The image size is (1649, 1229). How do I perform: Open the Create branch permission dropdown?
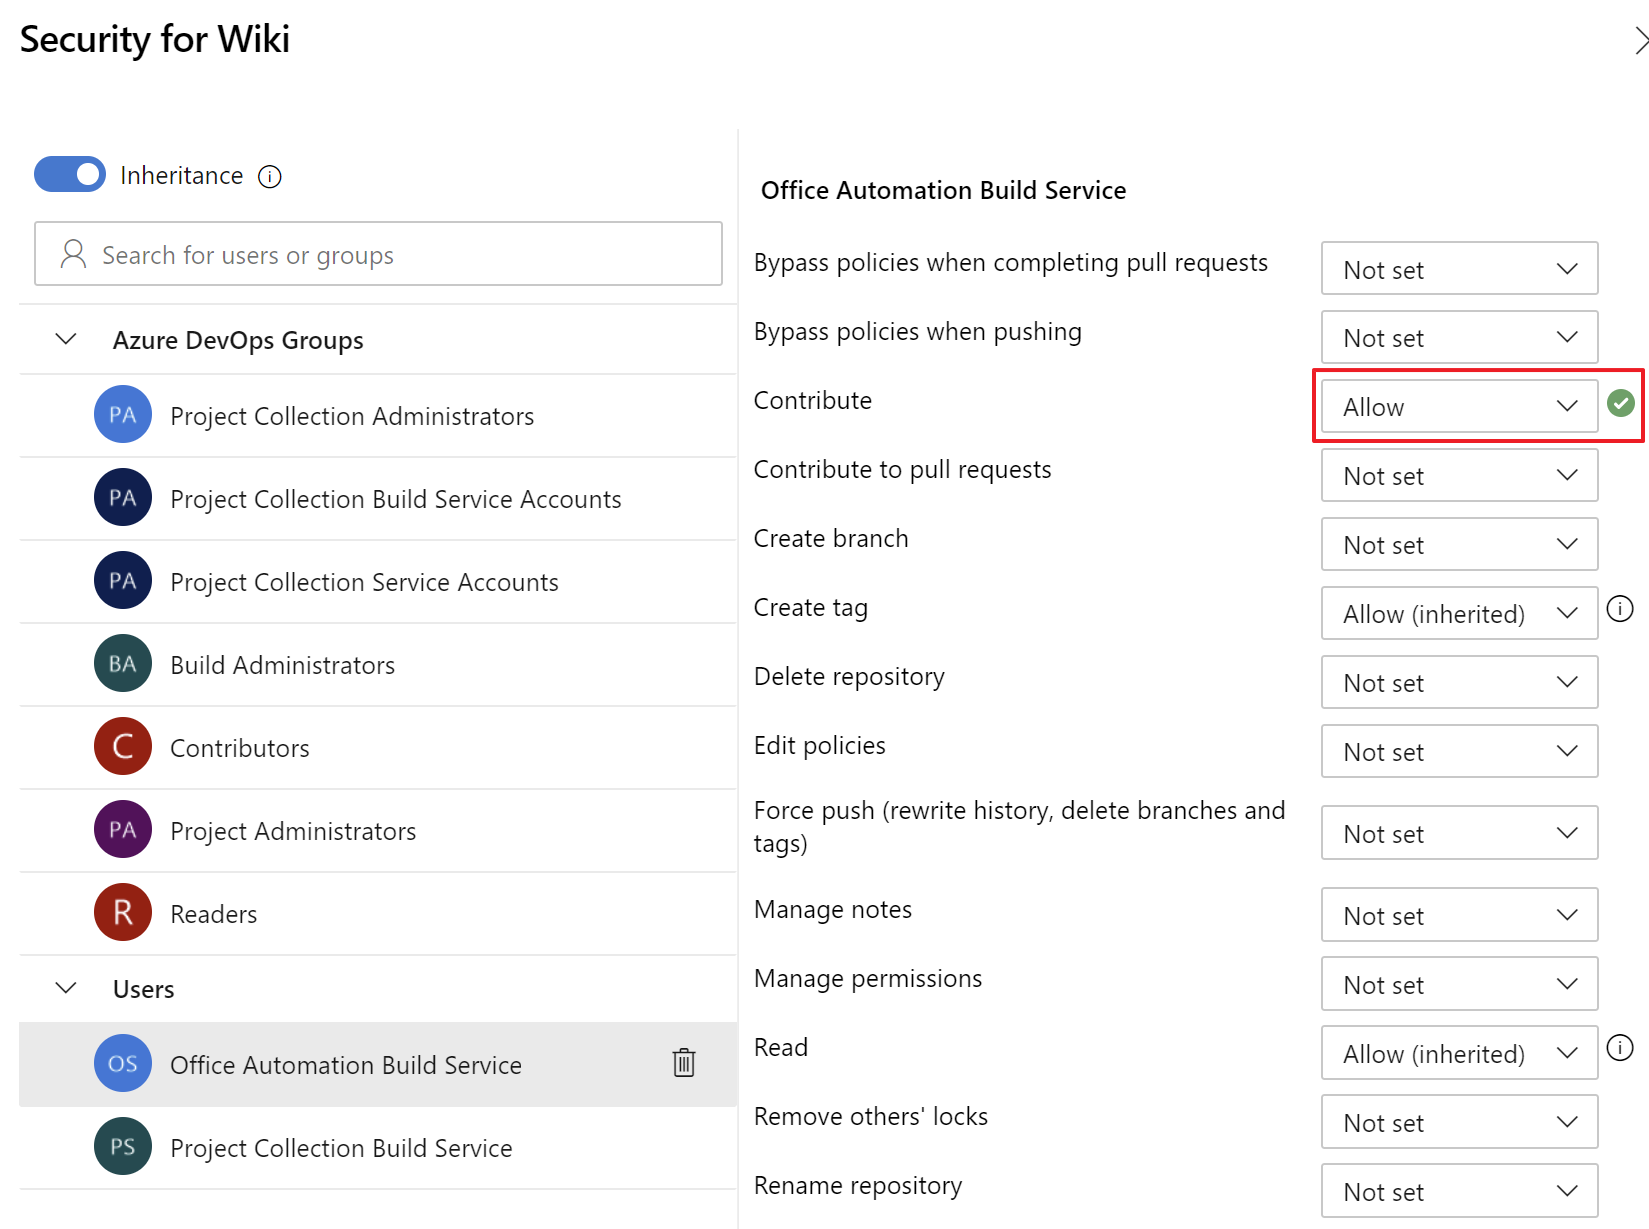tap(1459, 544)
